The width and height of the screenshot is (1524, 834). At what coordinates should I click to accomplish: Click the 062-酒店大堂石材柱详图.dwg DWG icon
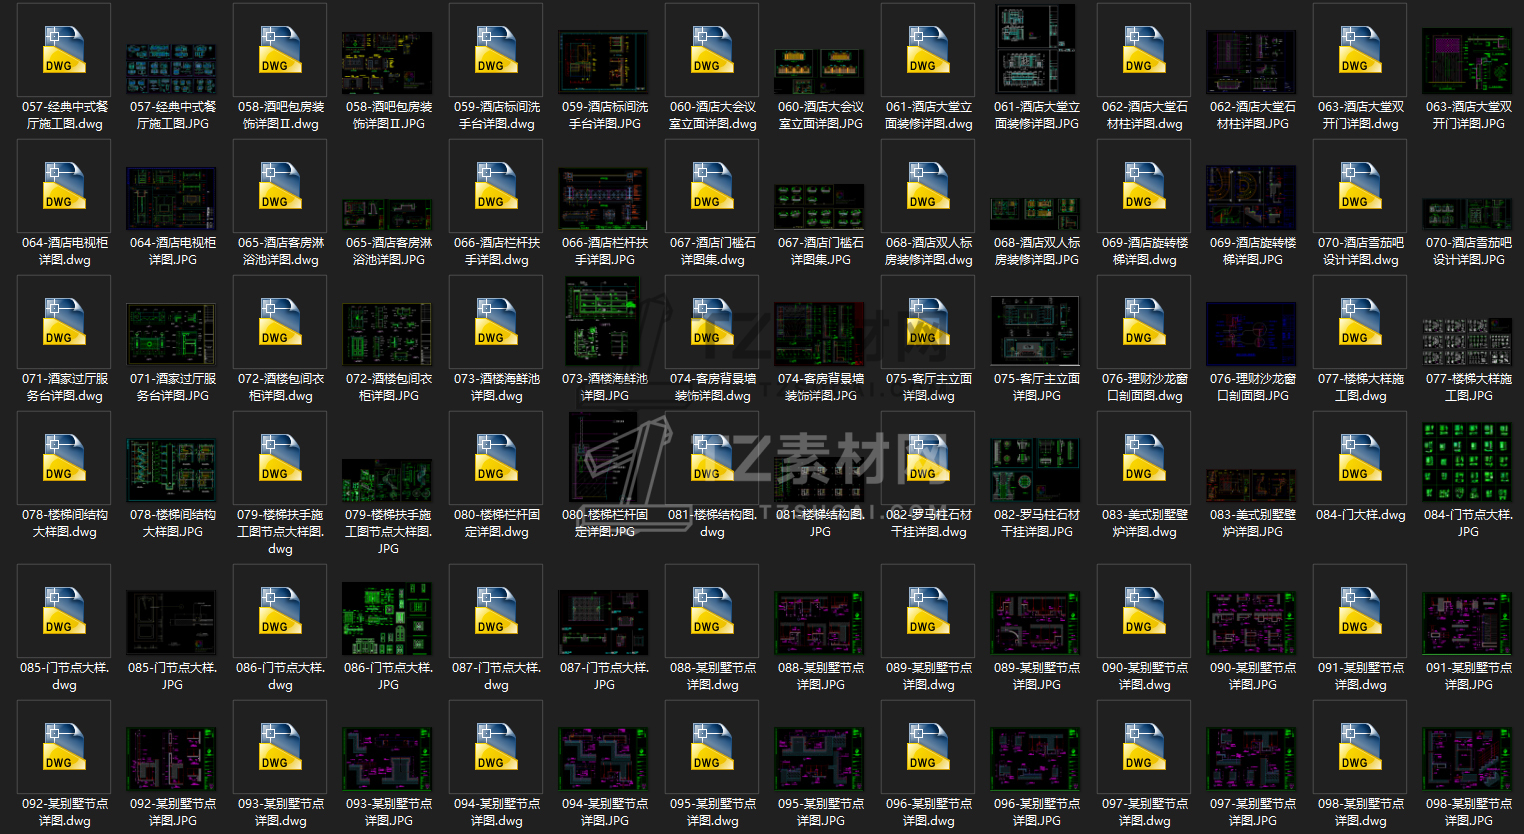pyautogui.click(x=1144, y=50)
